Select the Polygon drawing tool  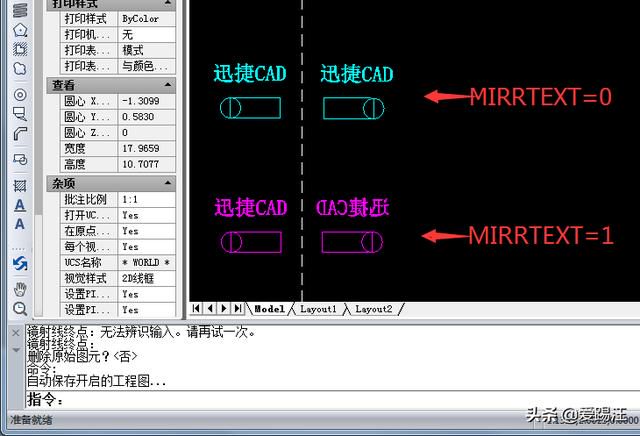click(20, 30)
